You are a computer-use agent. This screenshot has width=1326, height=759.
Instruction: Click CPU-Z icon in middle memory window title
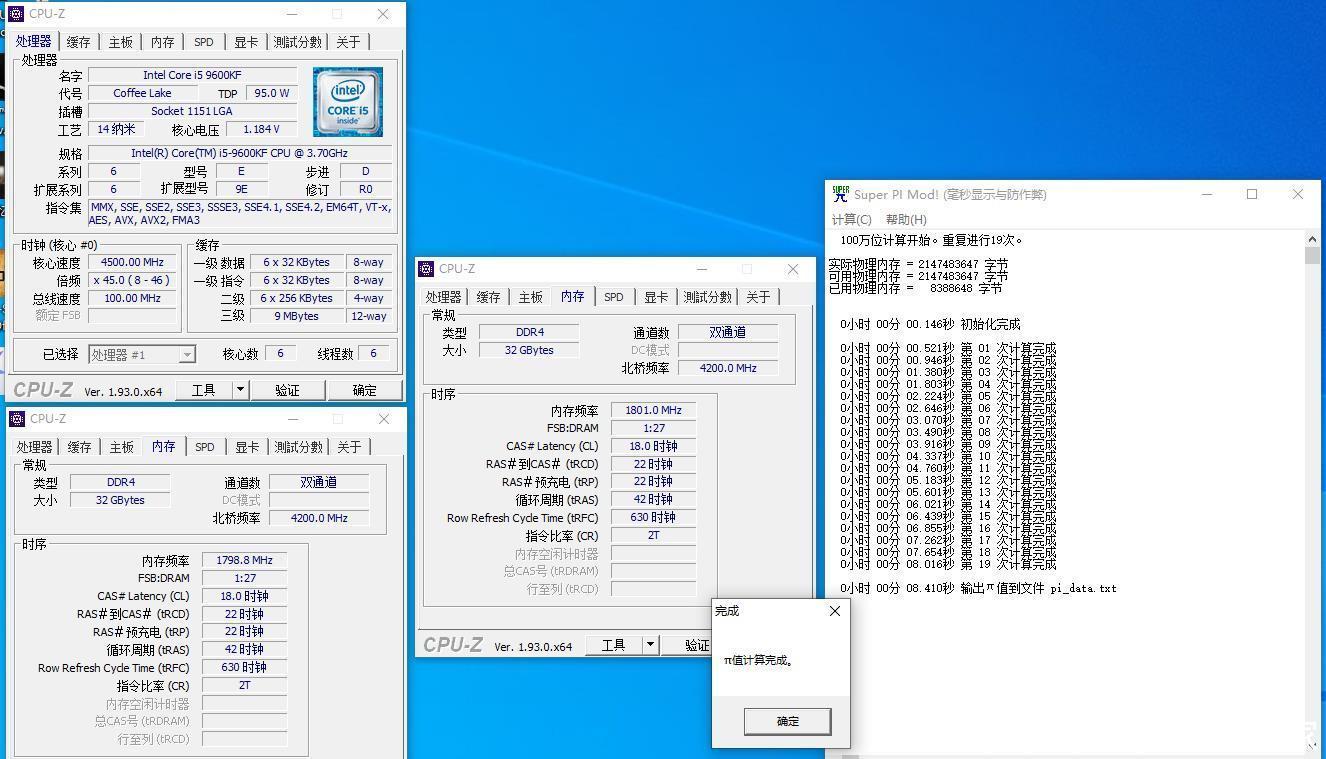[x=426, y=269]
